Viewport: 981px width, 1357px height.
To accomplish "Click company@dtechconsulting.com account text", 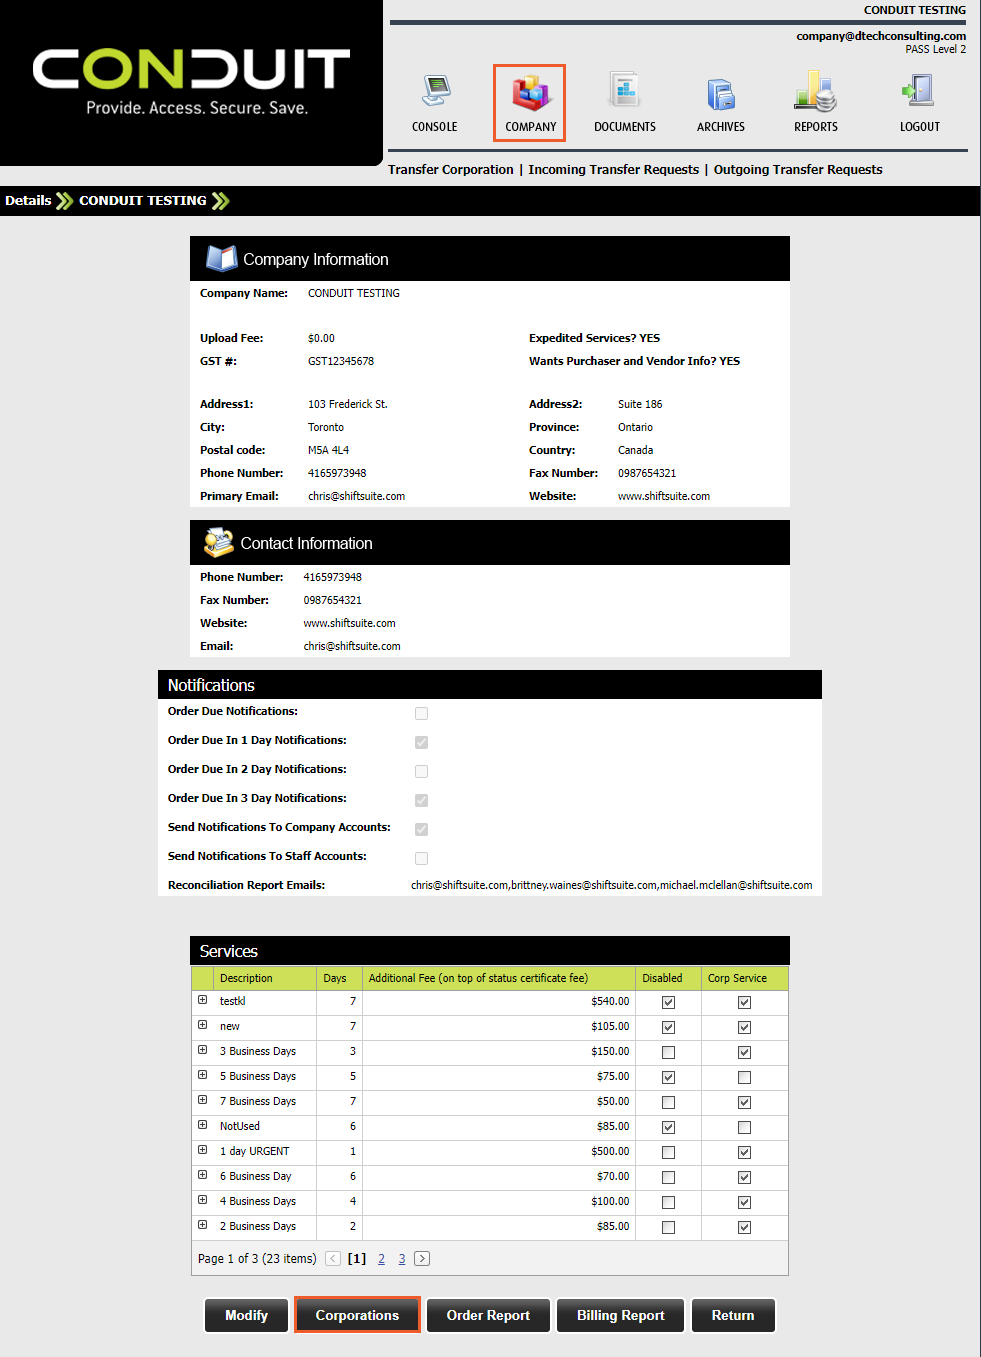I will 881,36.
